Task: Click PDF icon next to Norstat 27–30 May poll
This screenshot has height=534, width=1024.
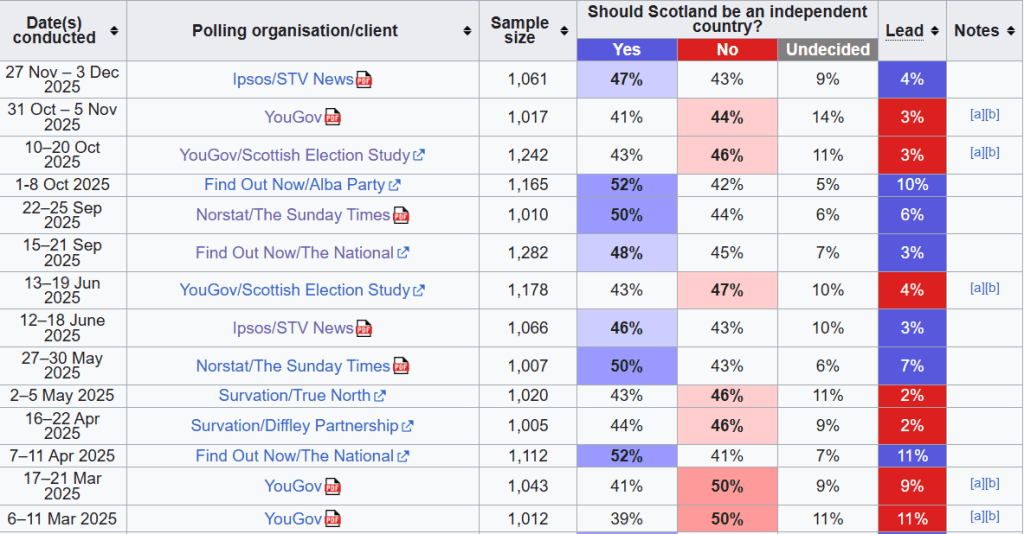Action: 401,366
